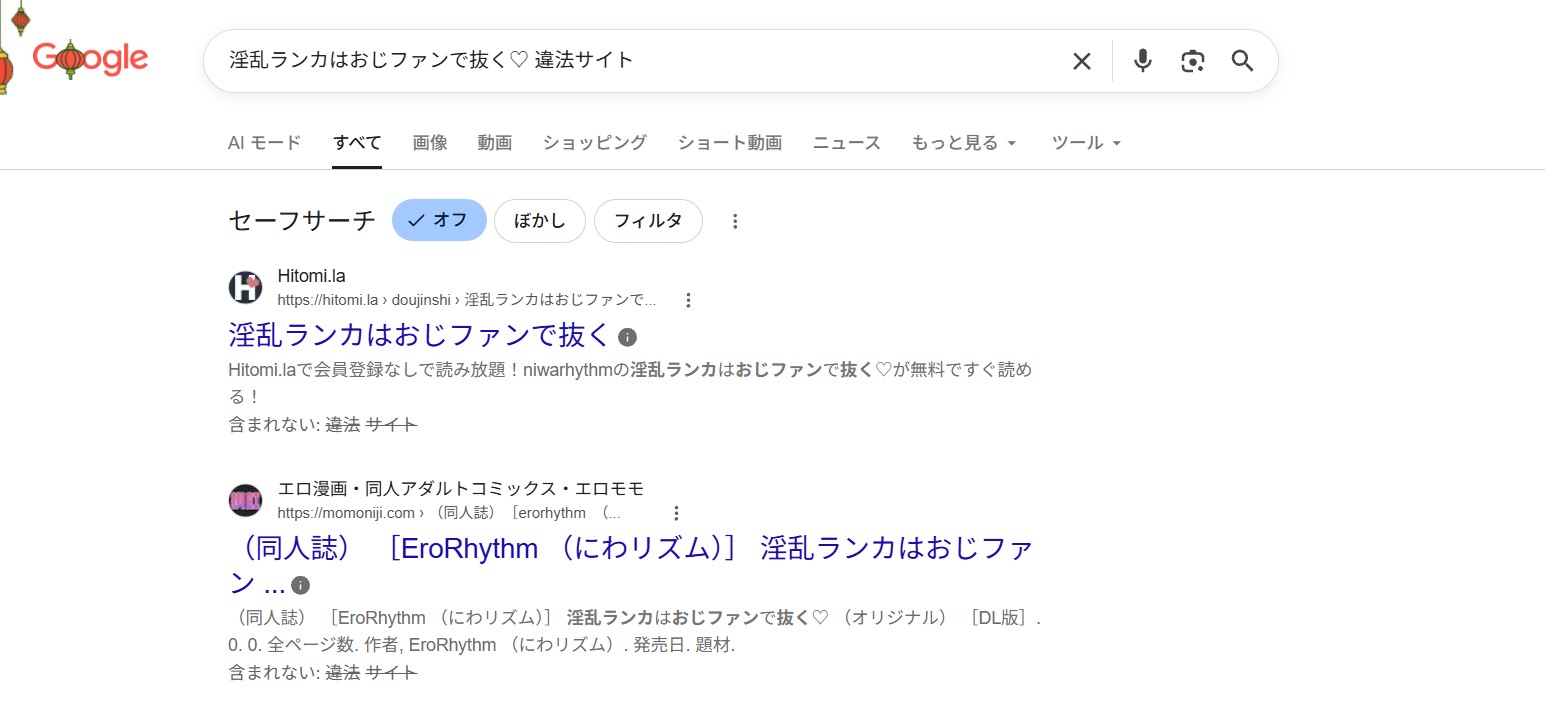This screenshot has width=1545, height=710.
Task: Switch to the 動画 tab
Action: pyautogui.click(x=495, y=143)
